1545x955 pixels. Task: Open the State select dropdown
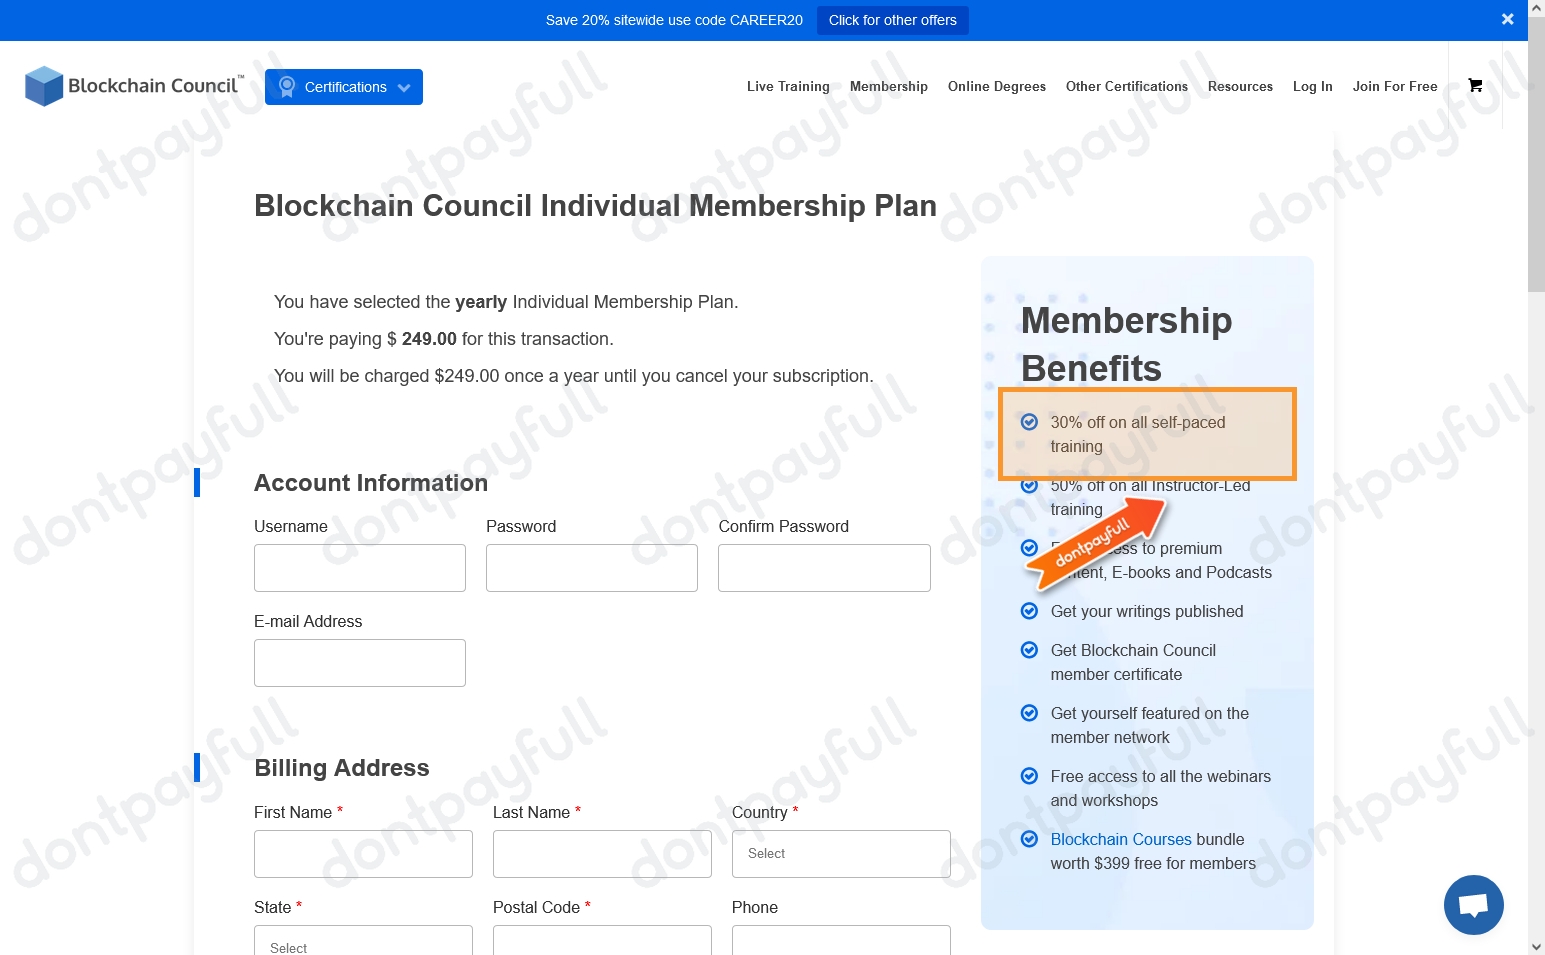point(363,941)
